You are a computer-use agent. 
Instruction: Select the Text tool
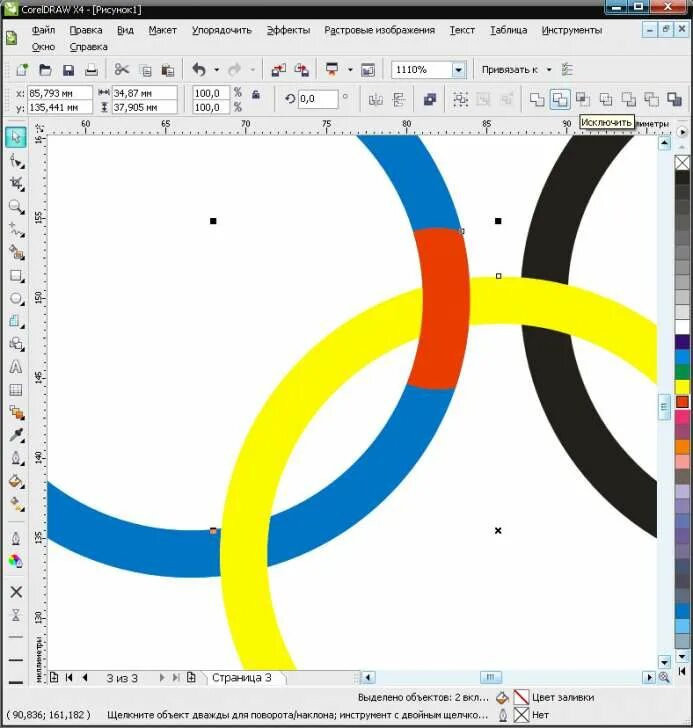[16, 367]
